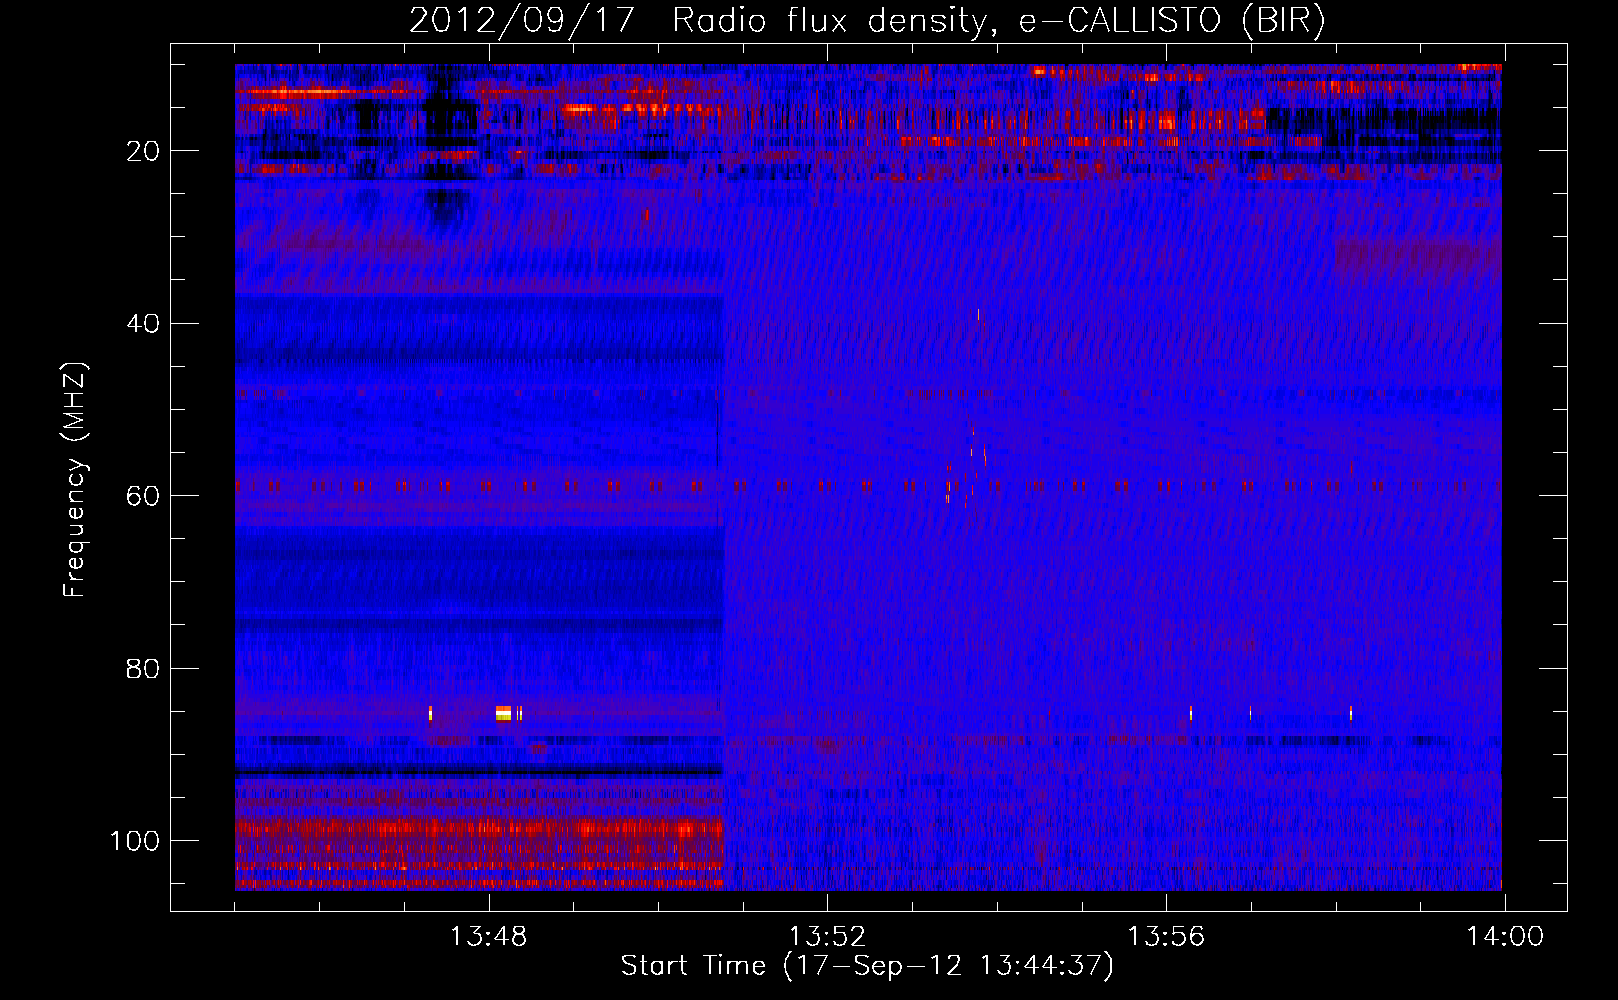Click the frequency tick label 40
Image resolution: width=1618 pixels, height=1000 pixels.
tap(144, 324)
